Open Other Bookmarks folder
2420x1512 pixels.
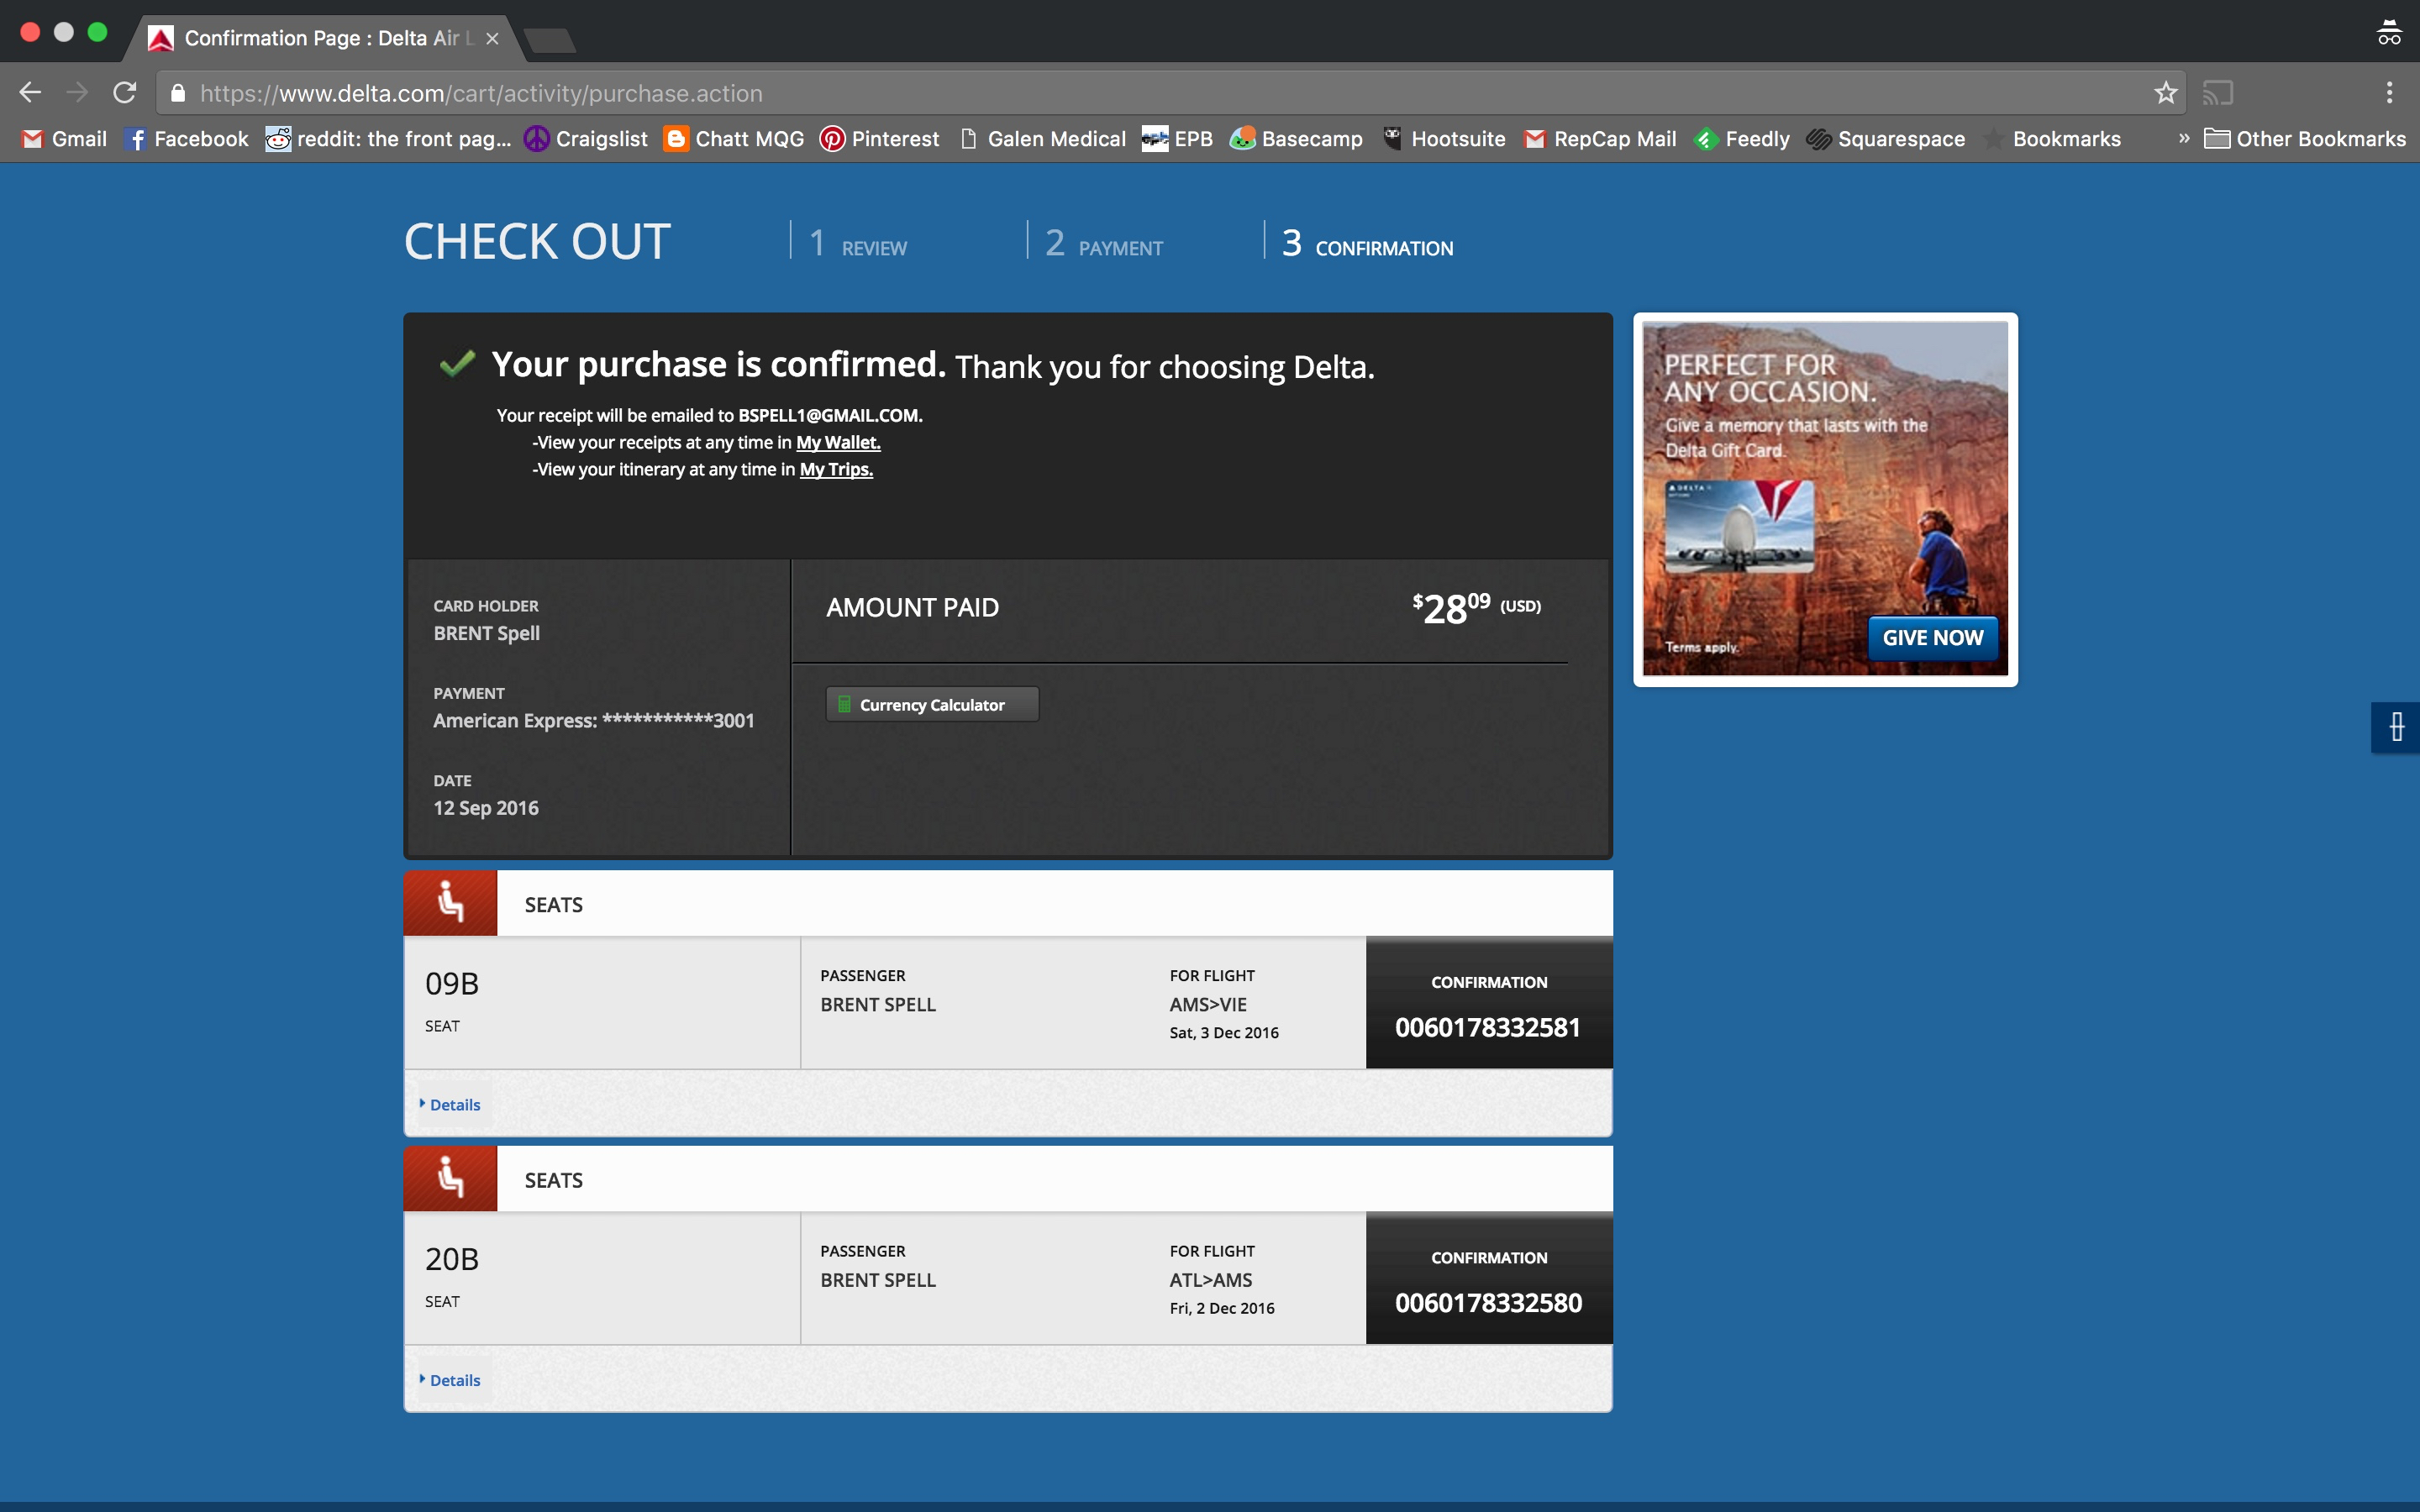[x=2305, y=139]
